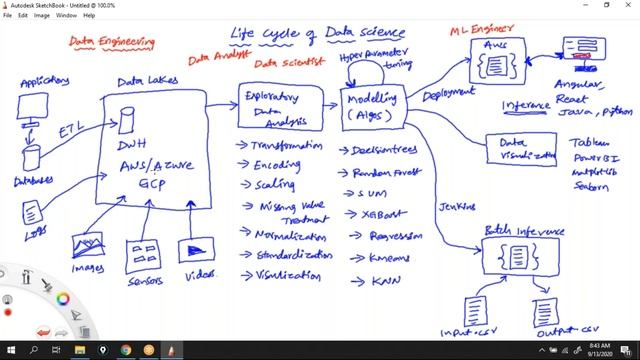Open the Image menu
This screenshot has height=360, width=640.
pyautogui.click(x=42, y=16)
